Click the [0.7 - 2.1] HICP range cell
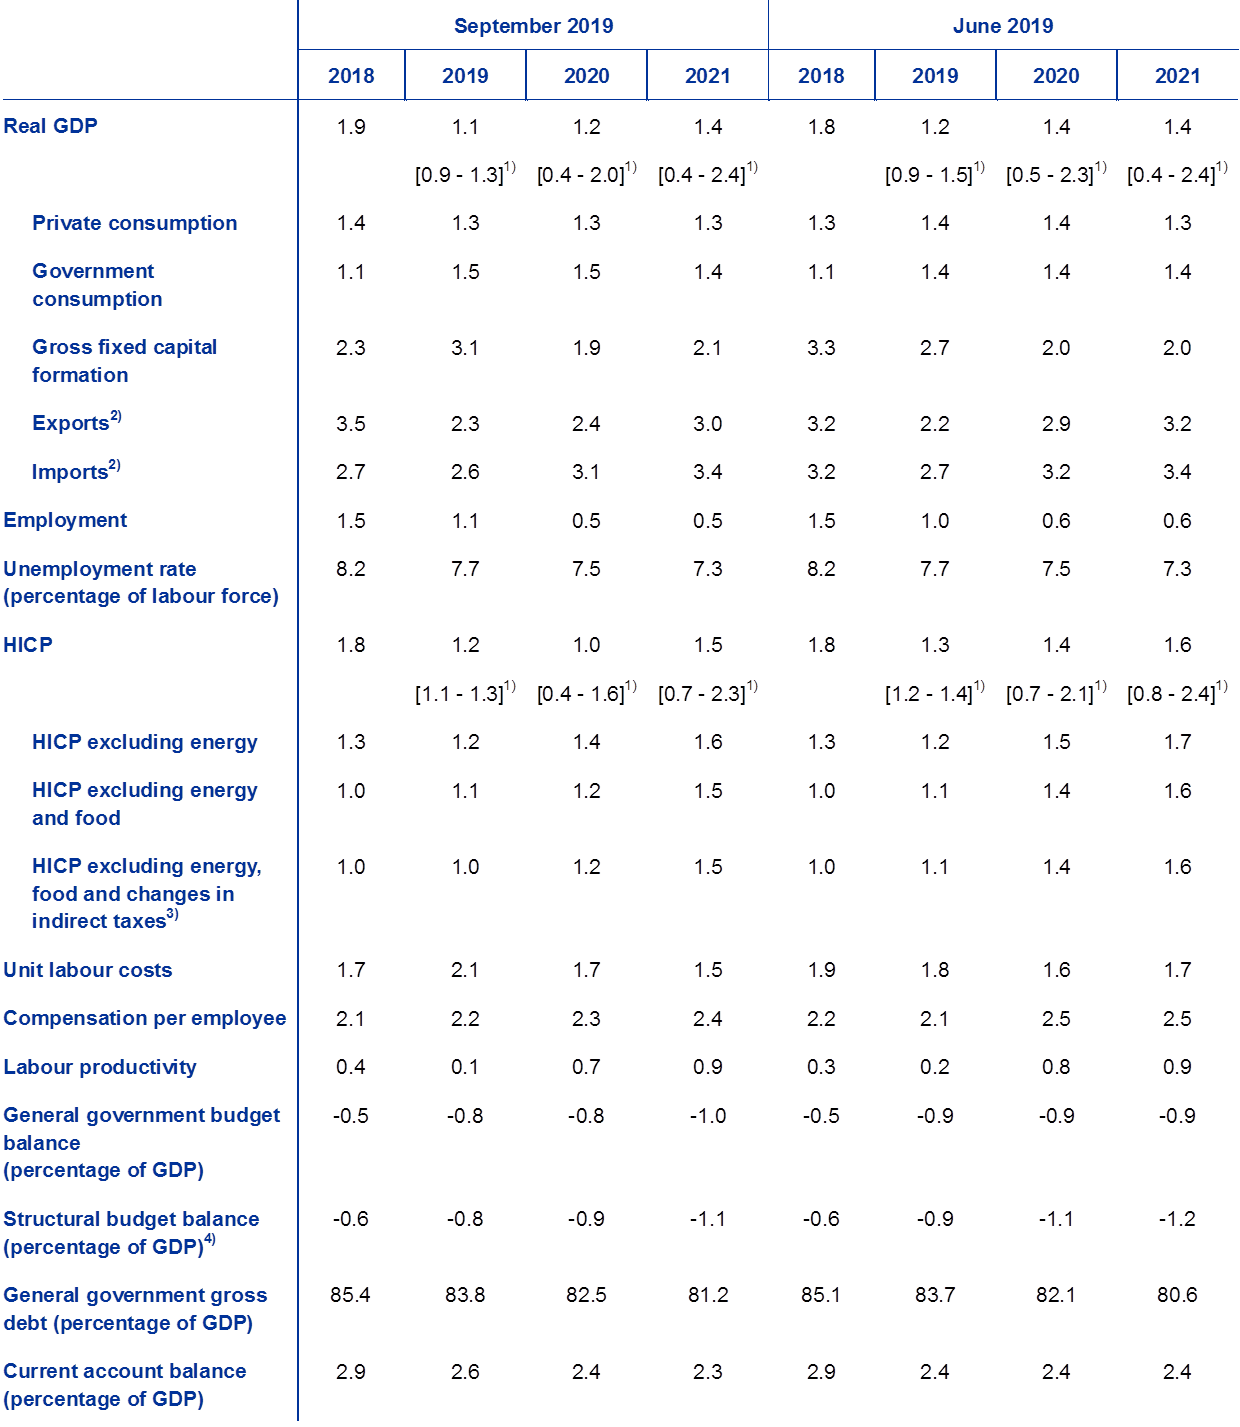 tap(1056, 692)
